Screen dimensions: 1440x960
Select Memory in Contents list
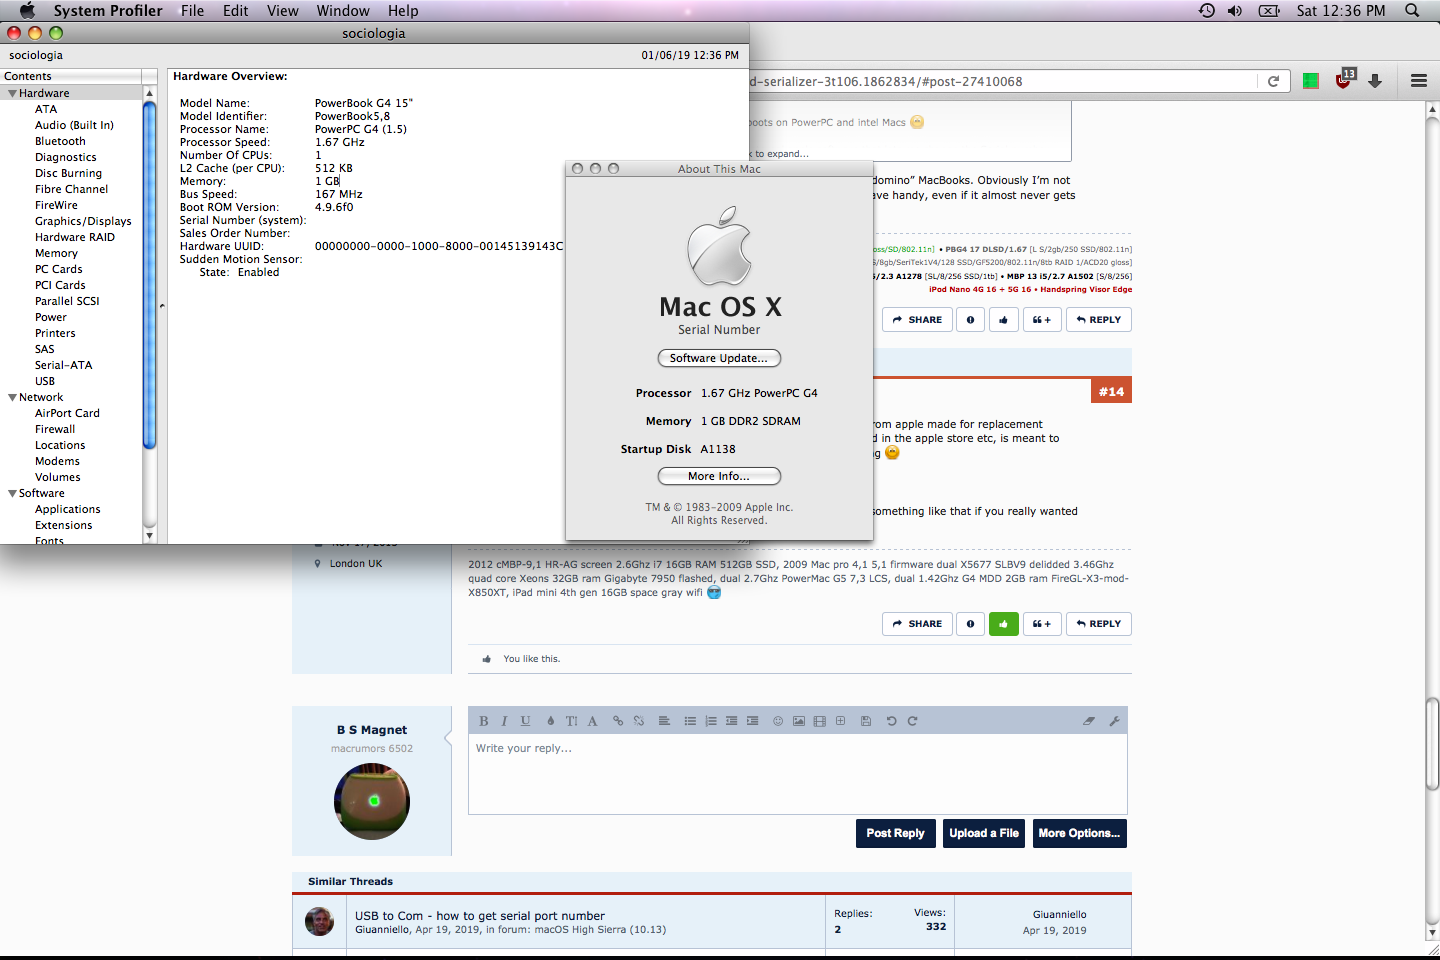point(56,253)
